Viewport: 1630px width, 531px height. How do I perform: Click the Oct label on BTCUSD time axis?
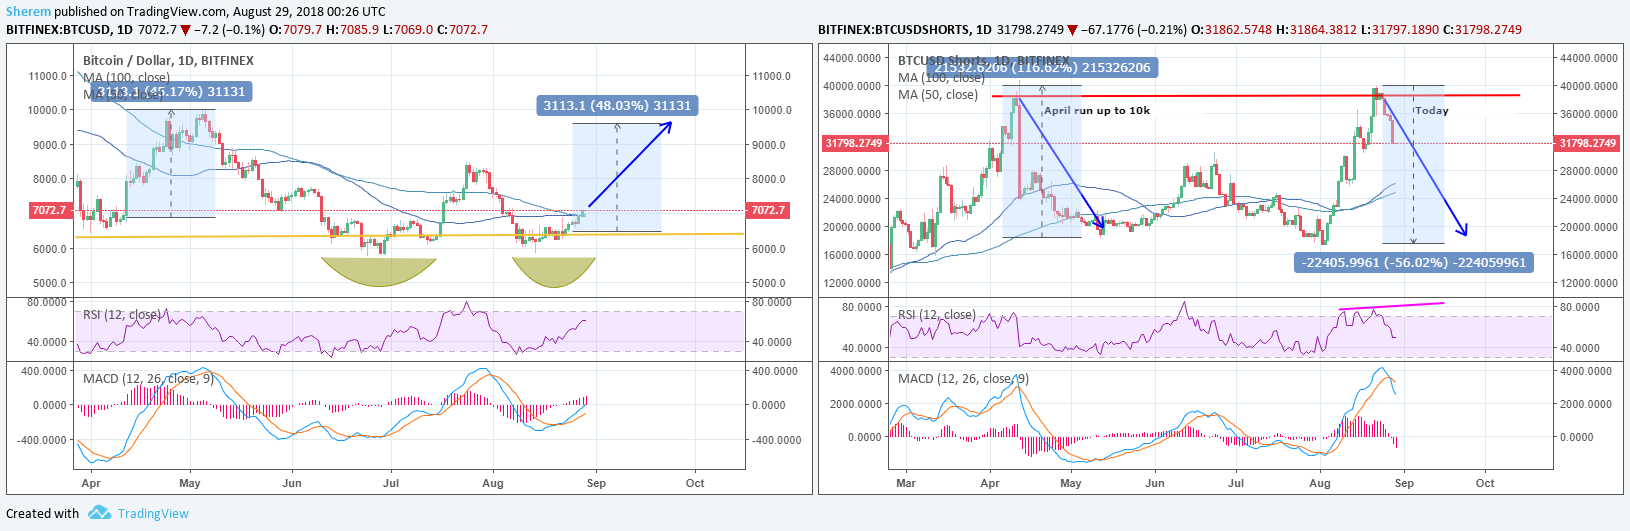(695, 483)
